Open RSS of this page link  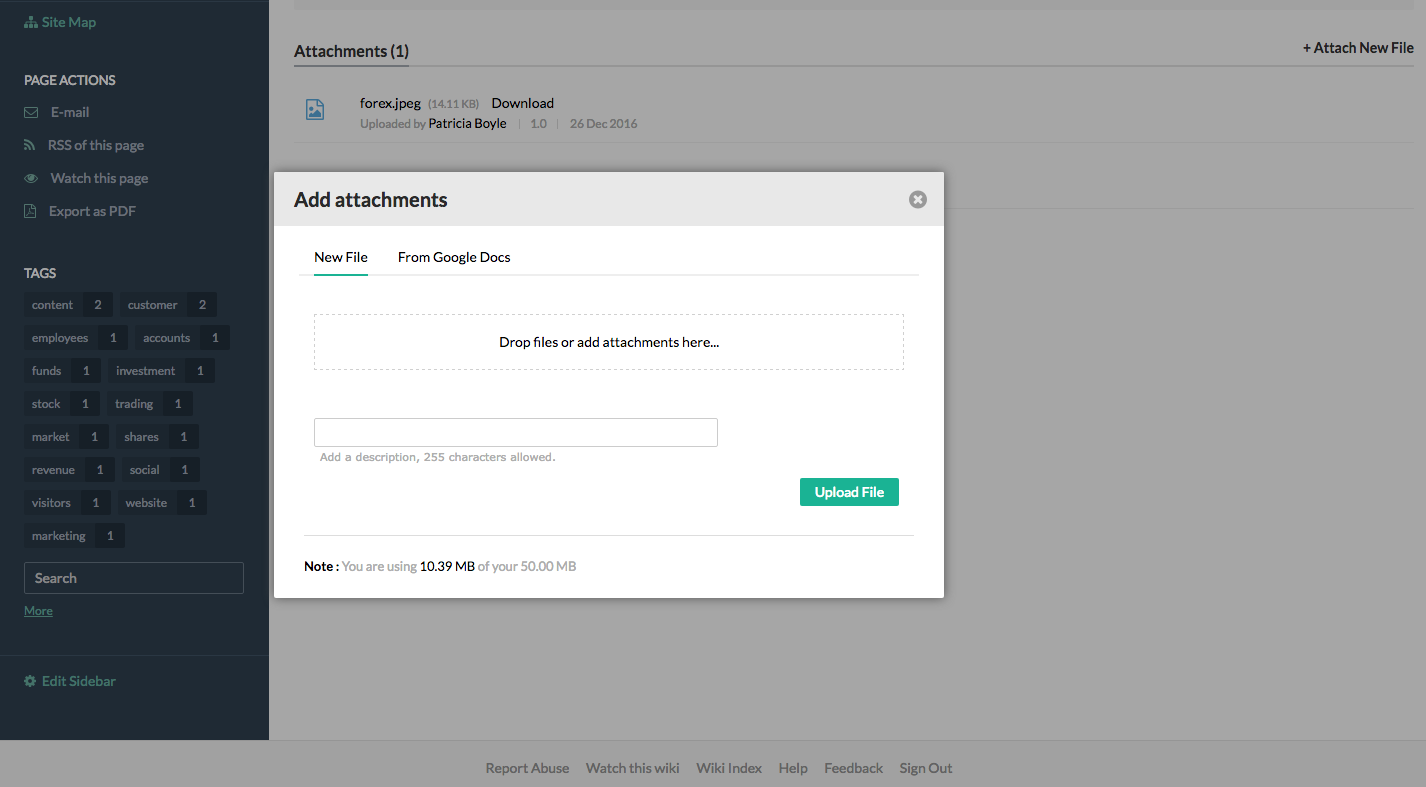pos(96,145)
